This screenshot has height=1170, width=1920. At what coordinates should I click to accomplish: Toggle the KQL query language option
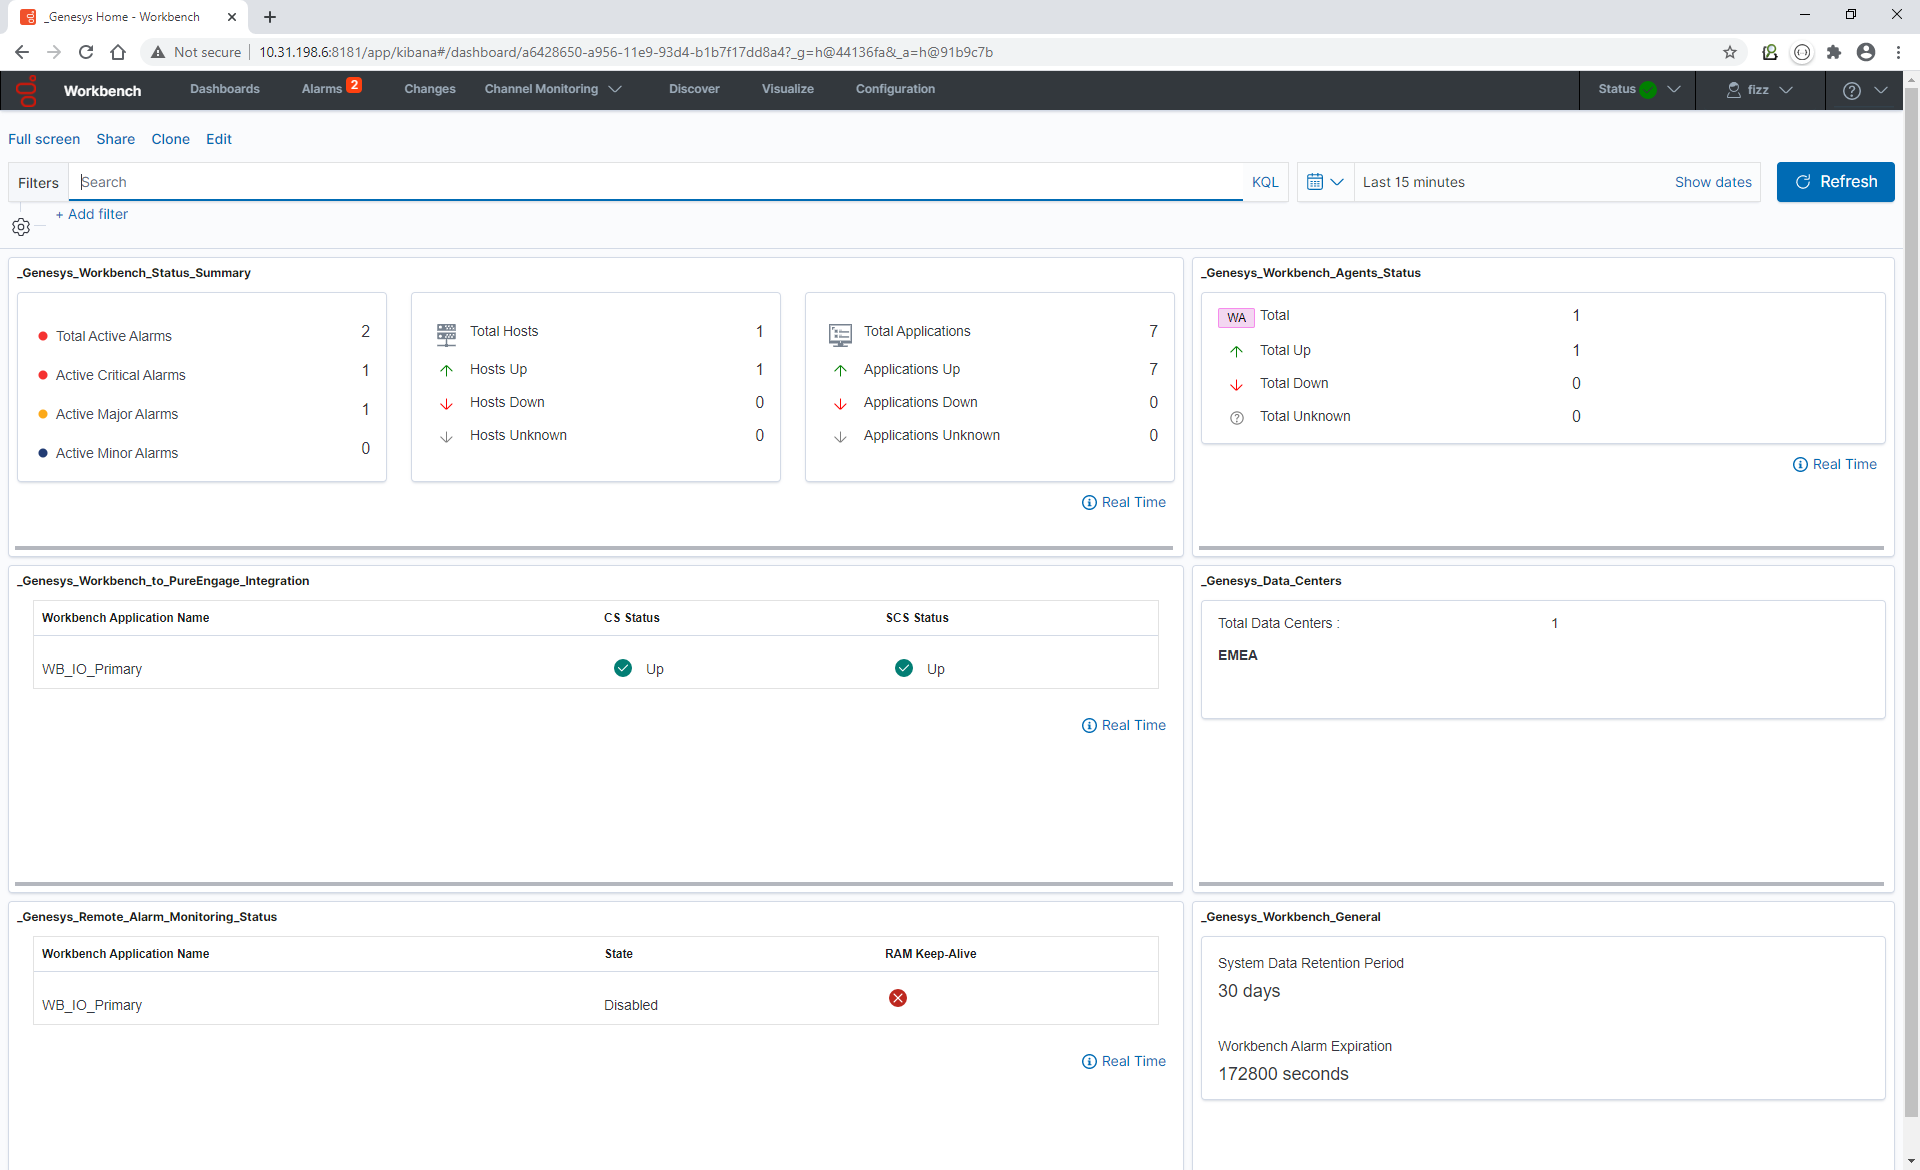click(1265, 182)
